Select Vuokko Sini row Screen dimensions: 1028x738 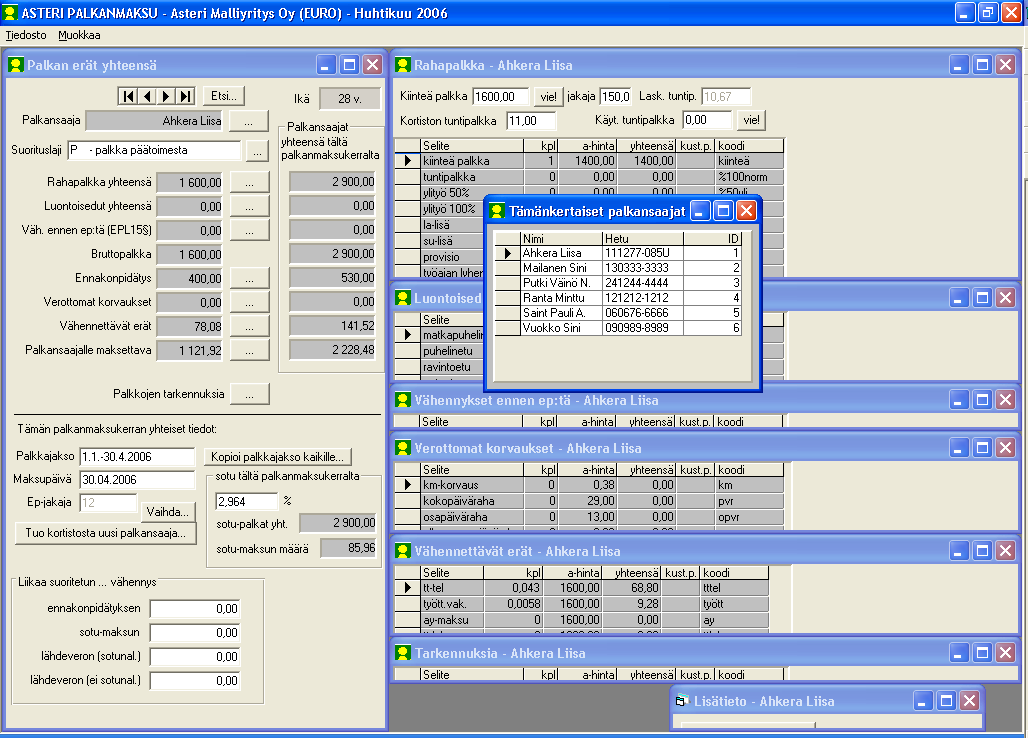(x=618, y=328)
